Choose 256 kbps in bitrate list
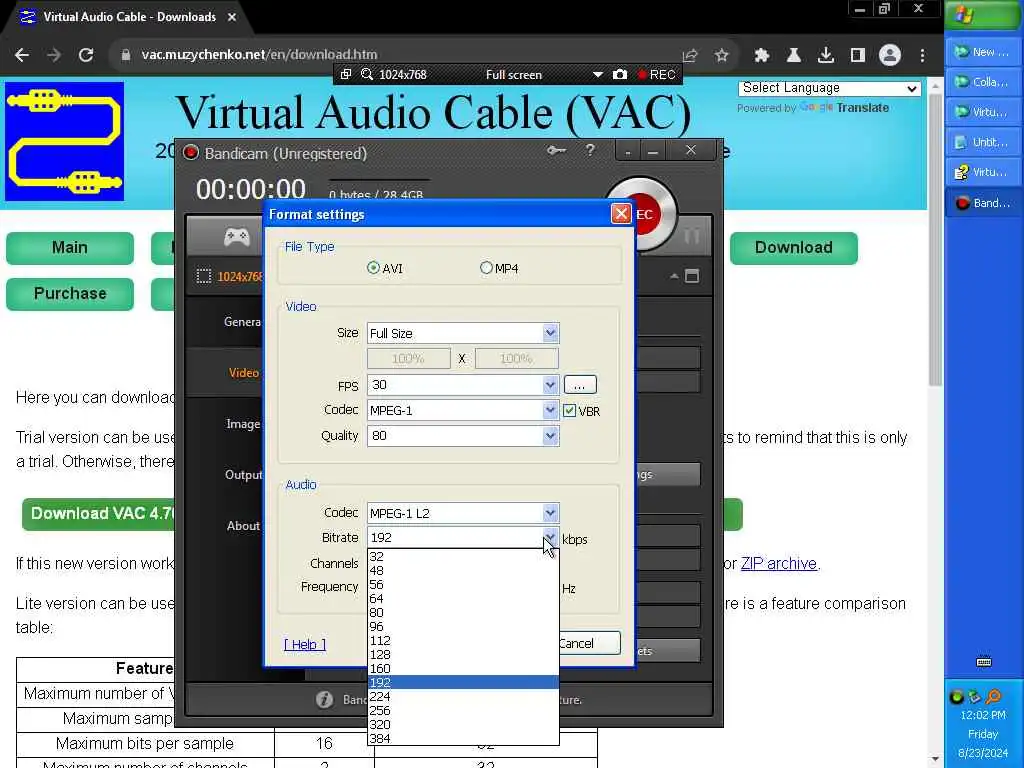The width and height of the screenshot is (1024, 768). click(463, 711)
